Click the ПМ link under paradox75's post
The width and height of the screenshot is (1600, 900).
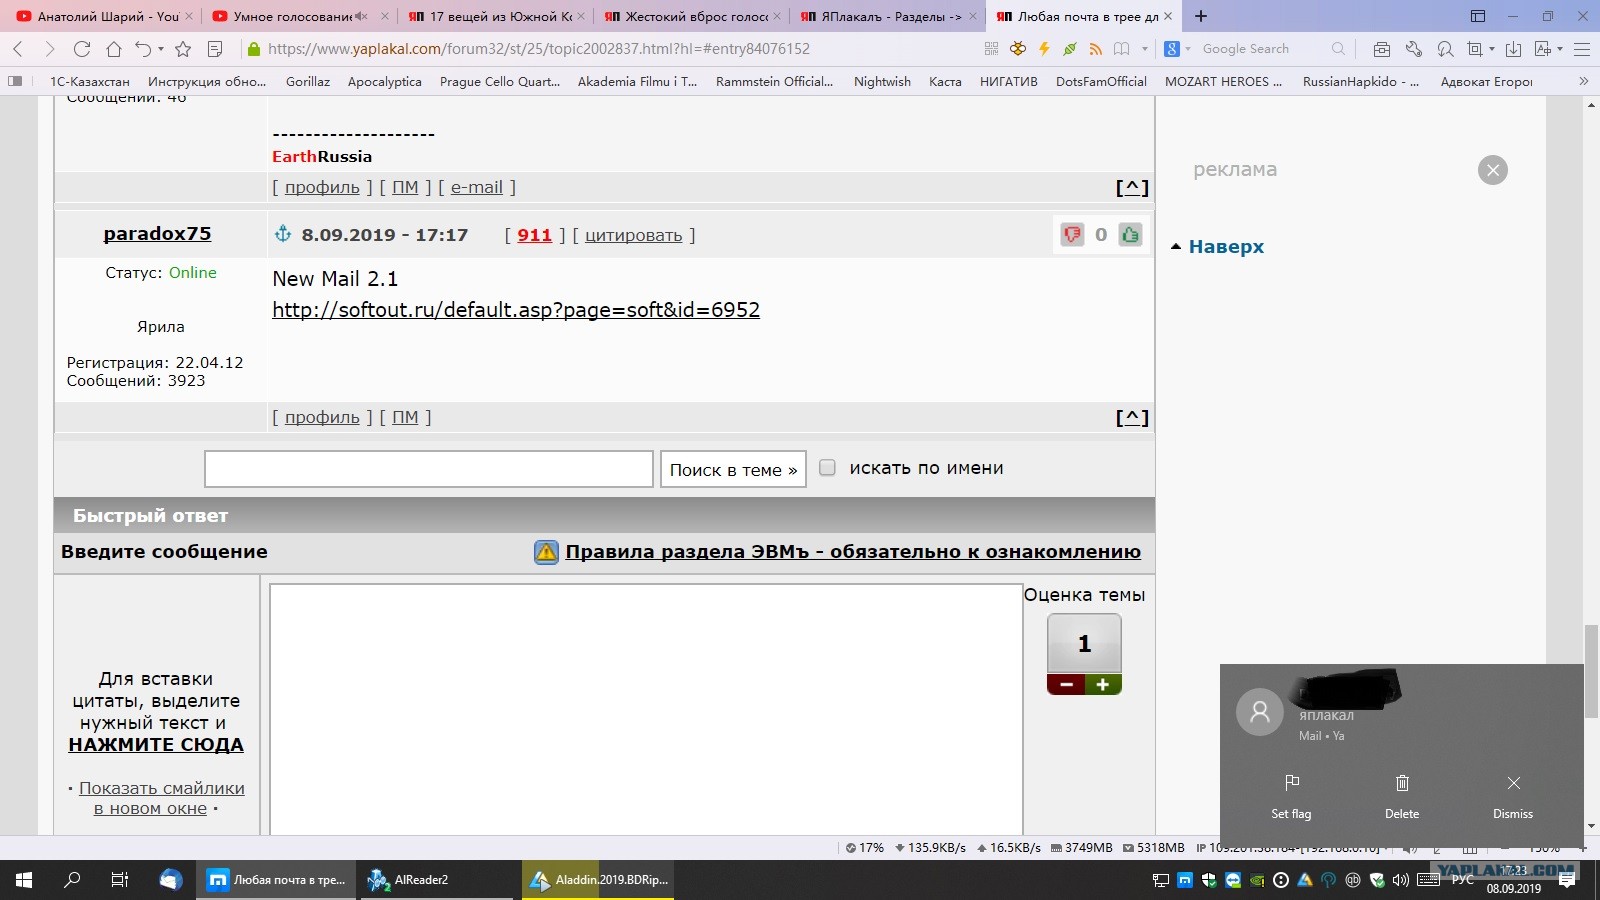(405, 417)
